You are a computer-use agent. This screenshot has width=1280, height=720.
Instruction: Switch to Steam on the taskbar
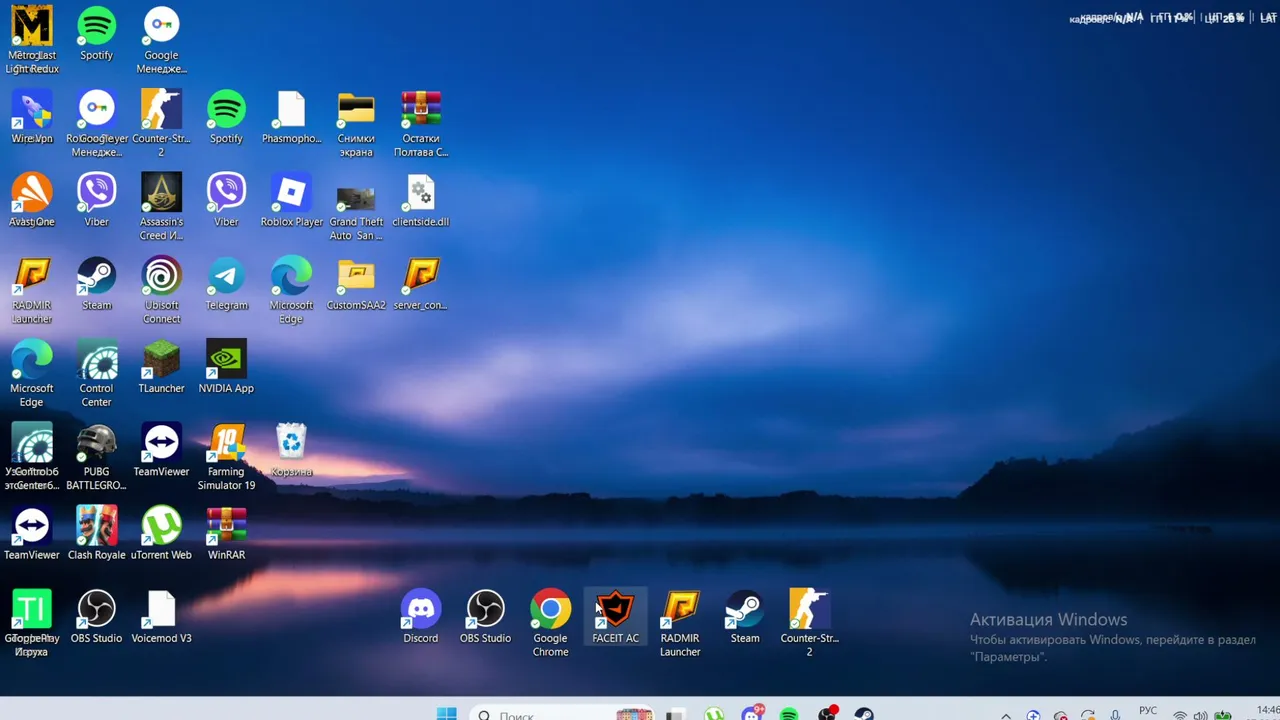(864, 714)
